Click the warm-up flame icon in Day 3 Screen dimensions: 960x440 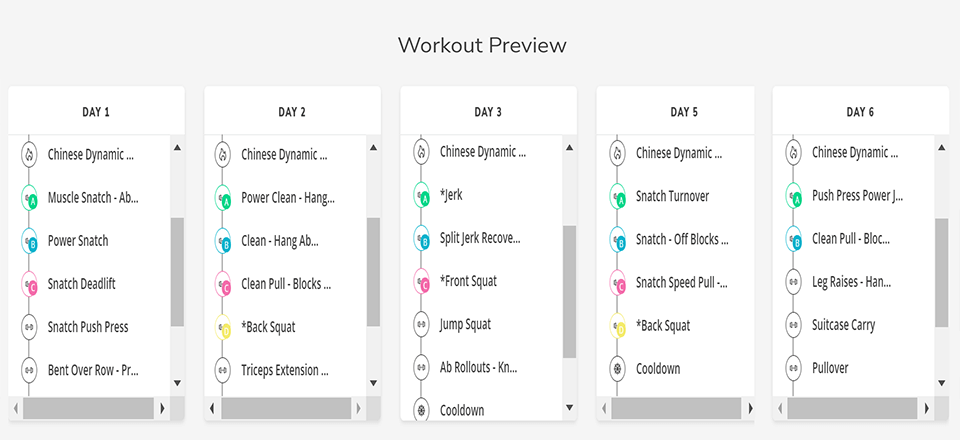pyautogui.click(x=421, y=151)
